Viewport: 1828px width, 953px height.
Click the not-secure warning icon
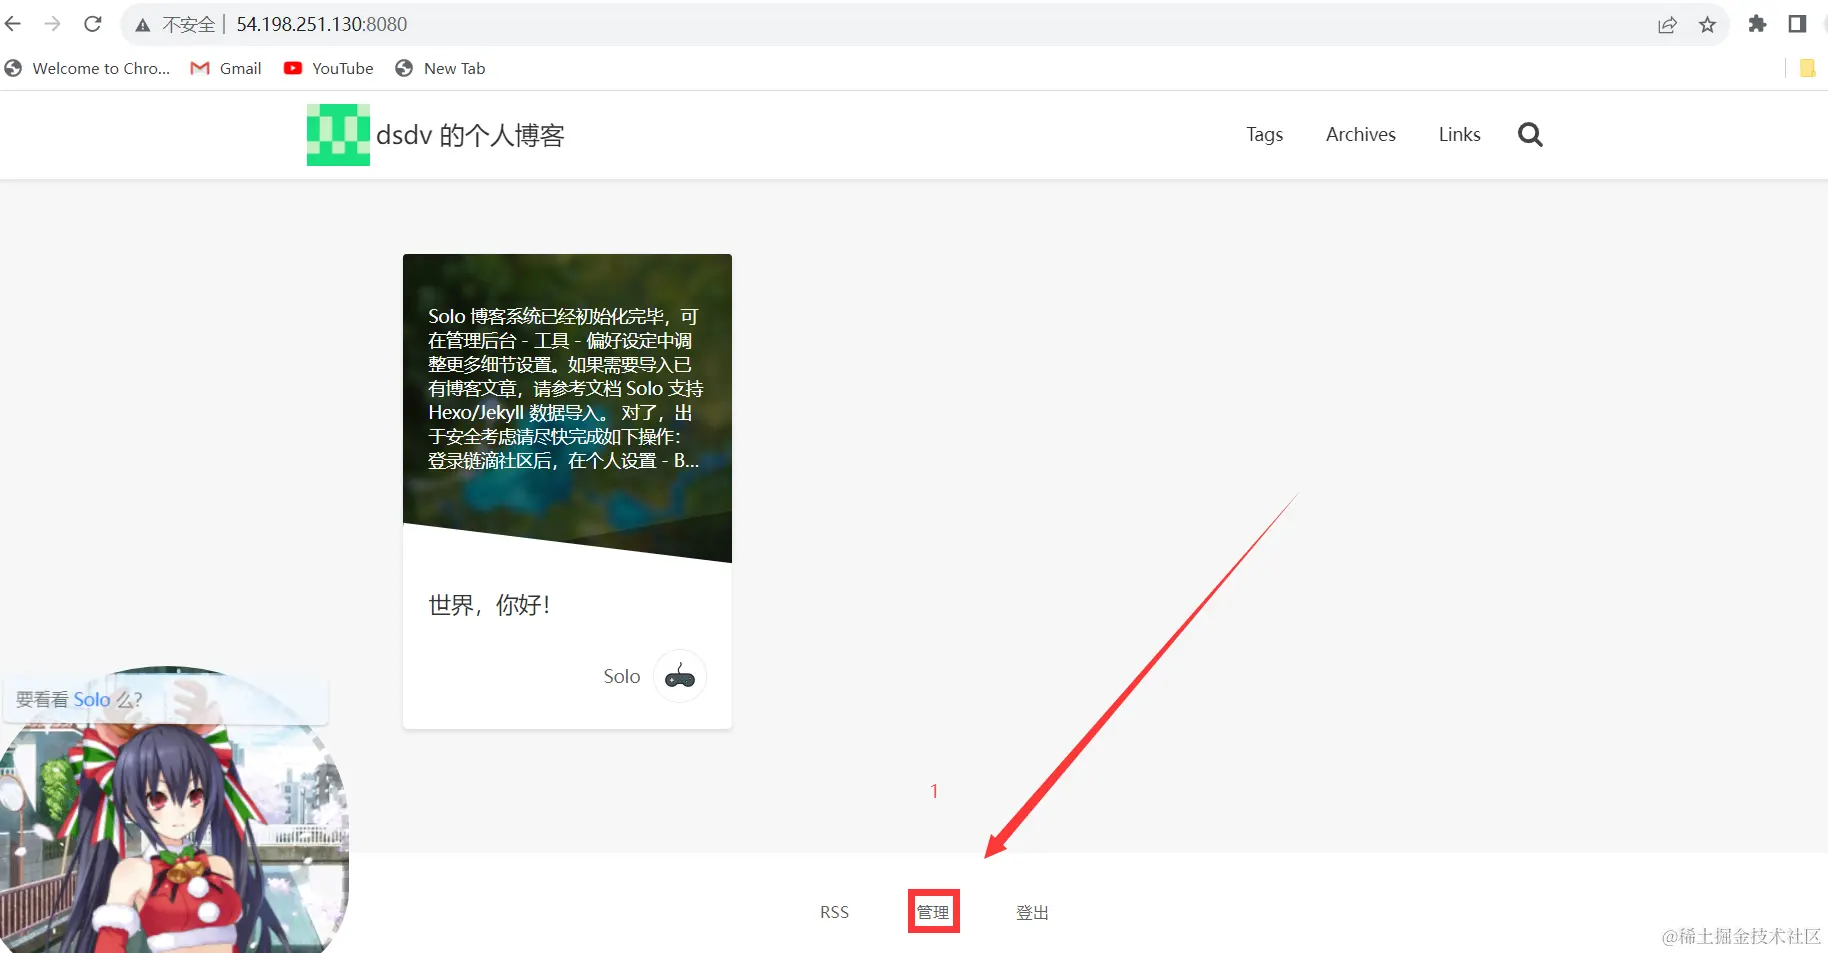pos(143,25)
